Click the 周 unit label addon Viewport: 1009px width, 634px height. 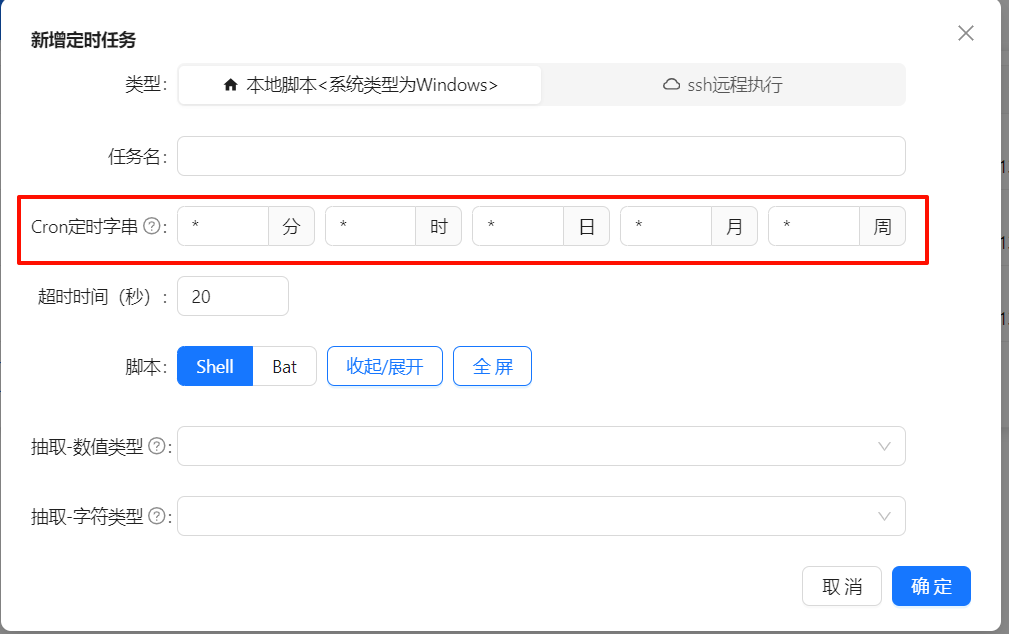coord(882,226)
